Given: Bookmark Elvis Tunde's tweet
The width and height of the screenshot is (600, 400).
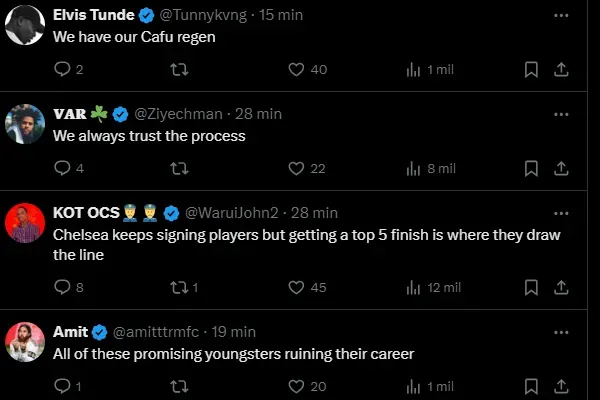Looking at the screenshot, I should point(532,70).
